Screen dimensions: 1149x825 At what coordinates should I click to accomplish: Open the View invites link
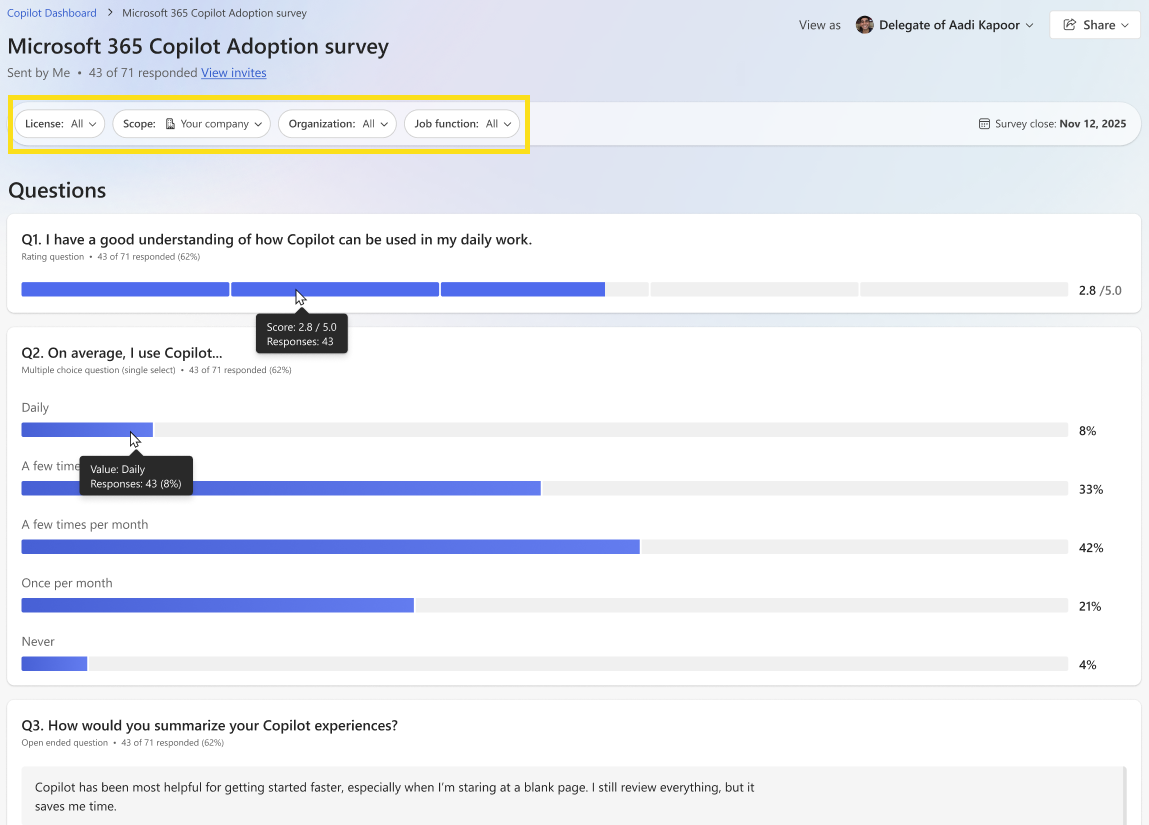pos(234,73)
